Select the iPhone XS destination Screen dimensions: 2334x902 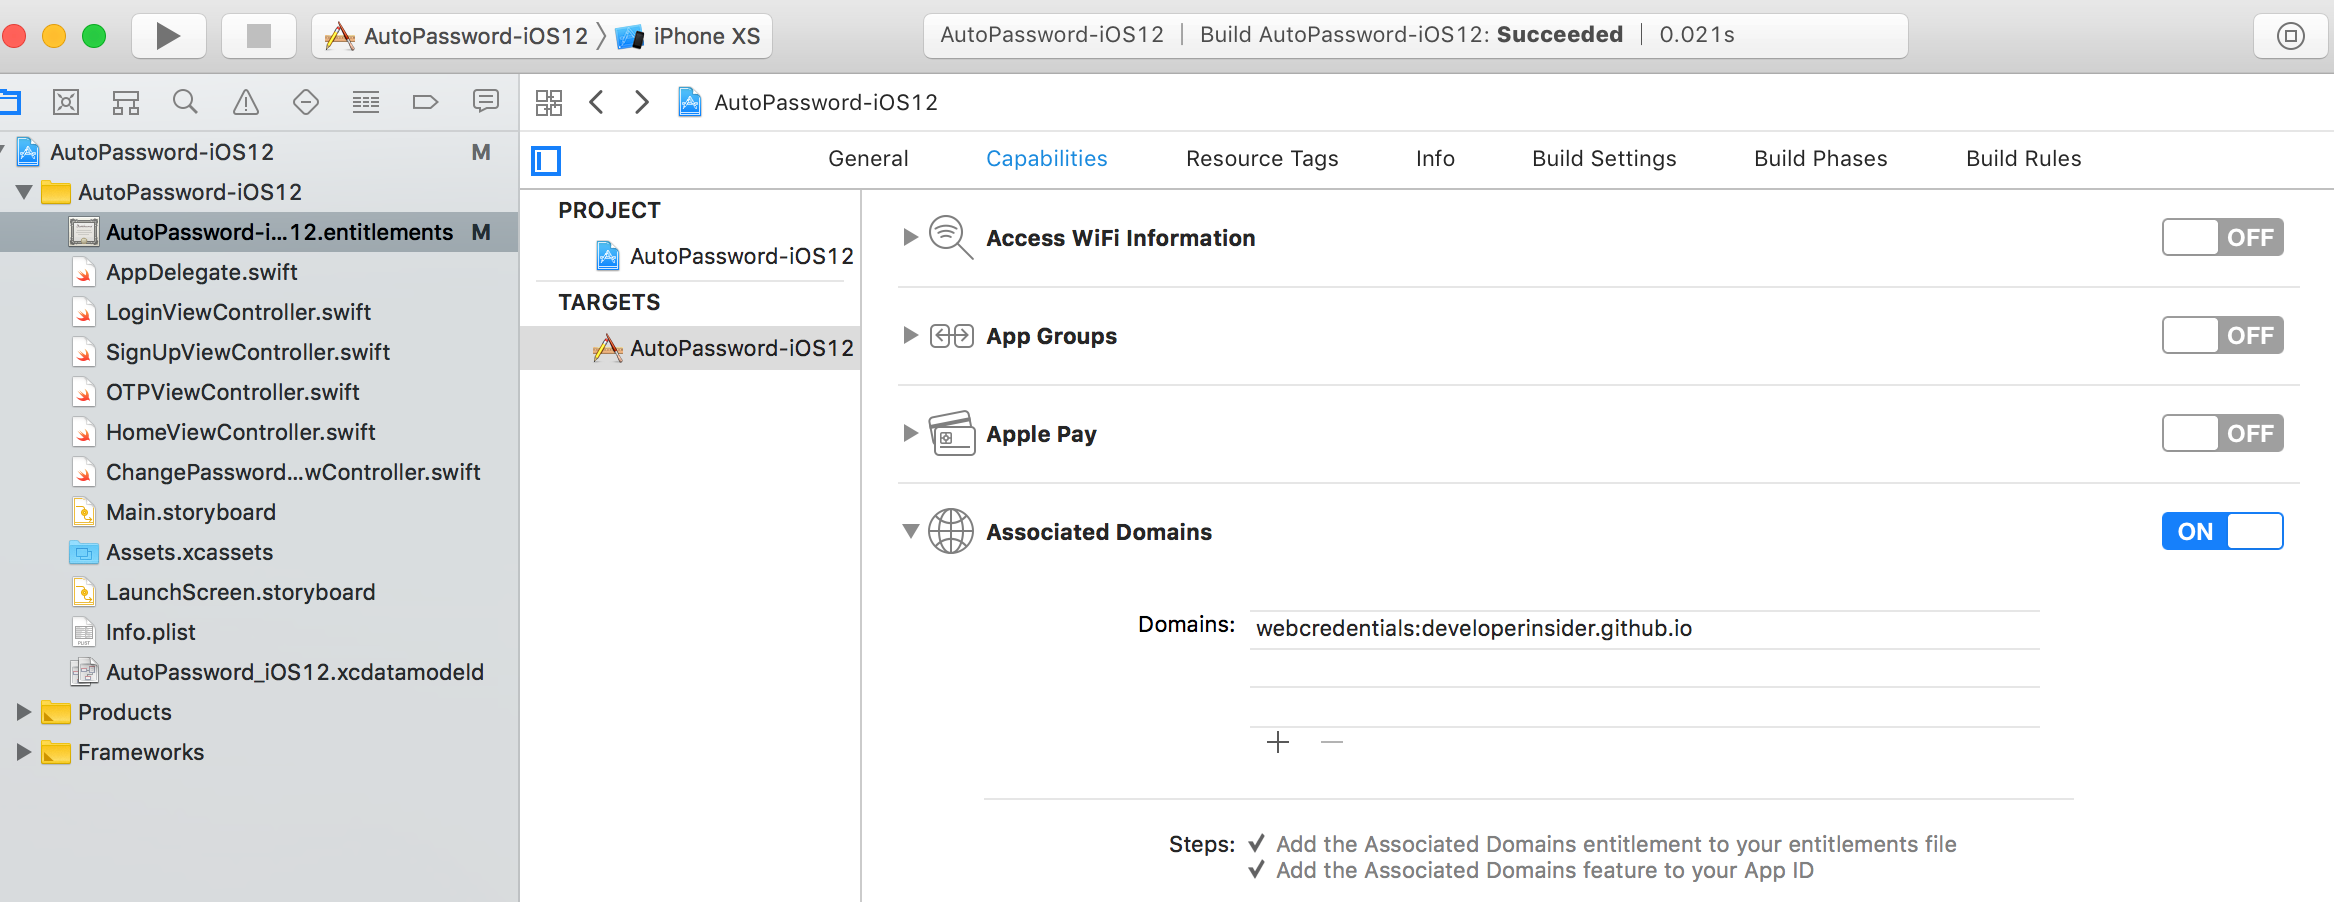[x=688, y=36]
